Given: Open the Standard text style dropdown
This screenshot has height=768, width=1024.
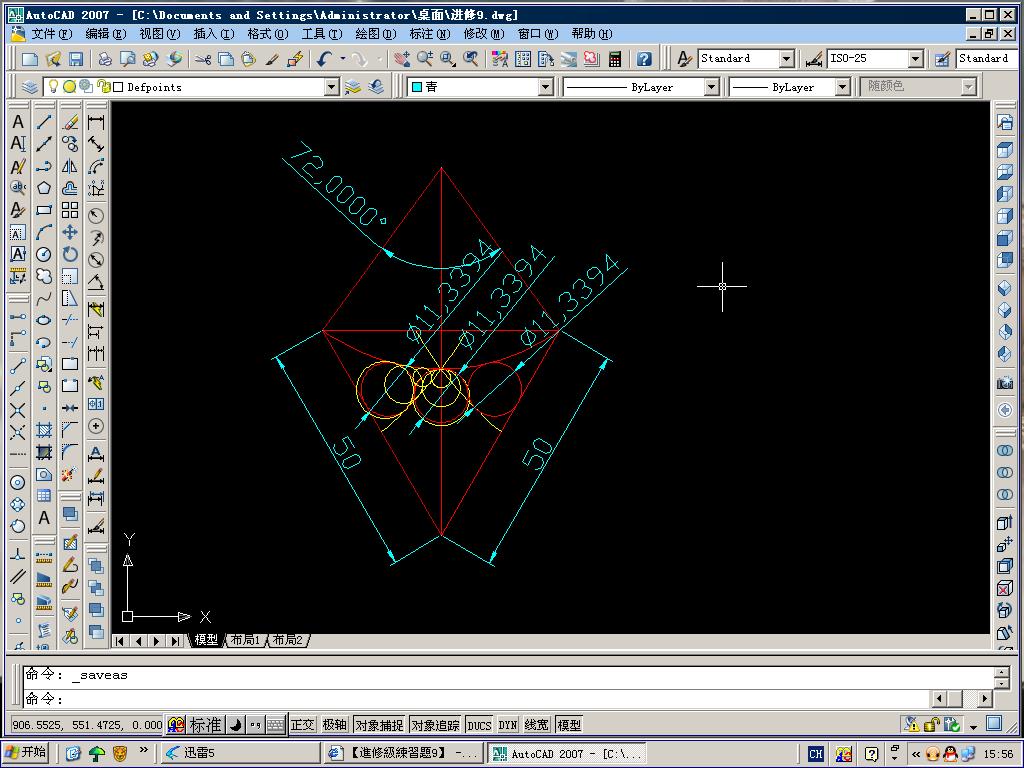Looking at the screenshot, I should [787, 59].
